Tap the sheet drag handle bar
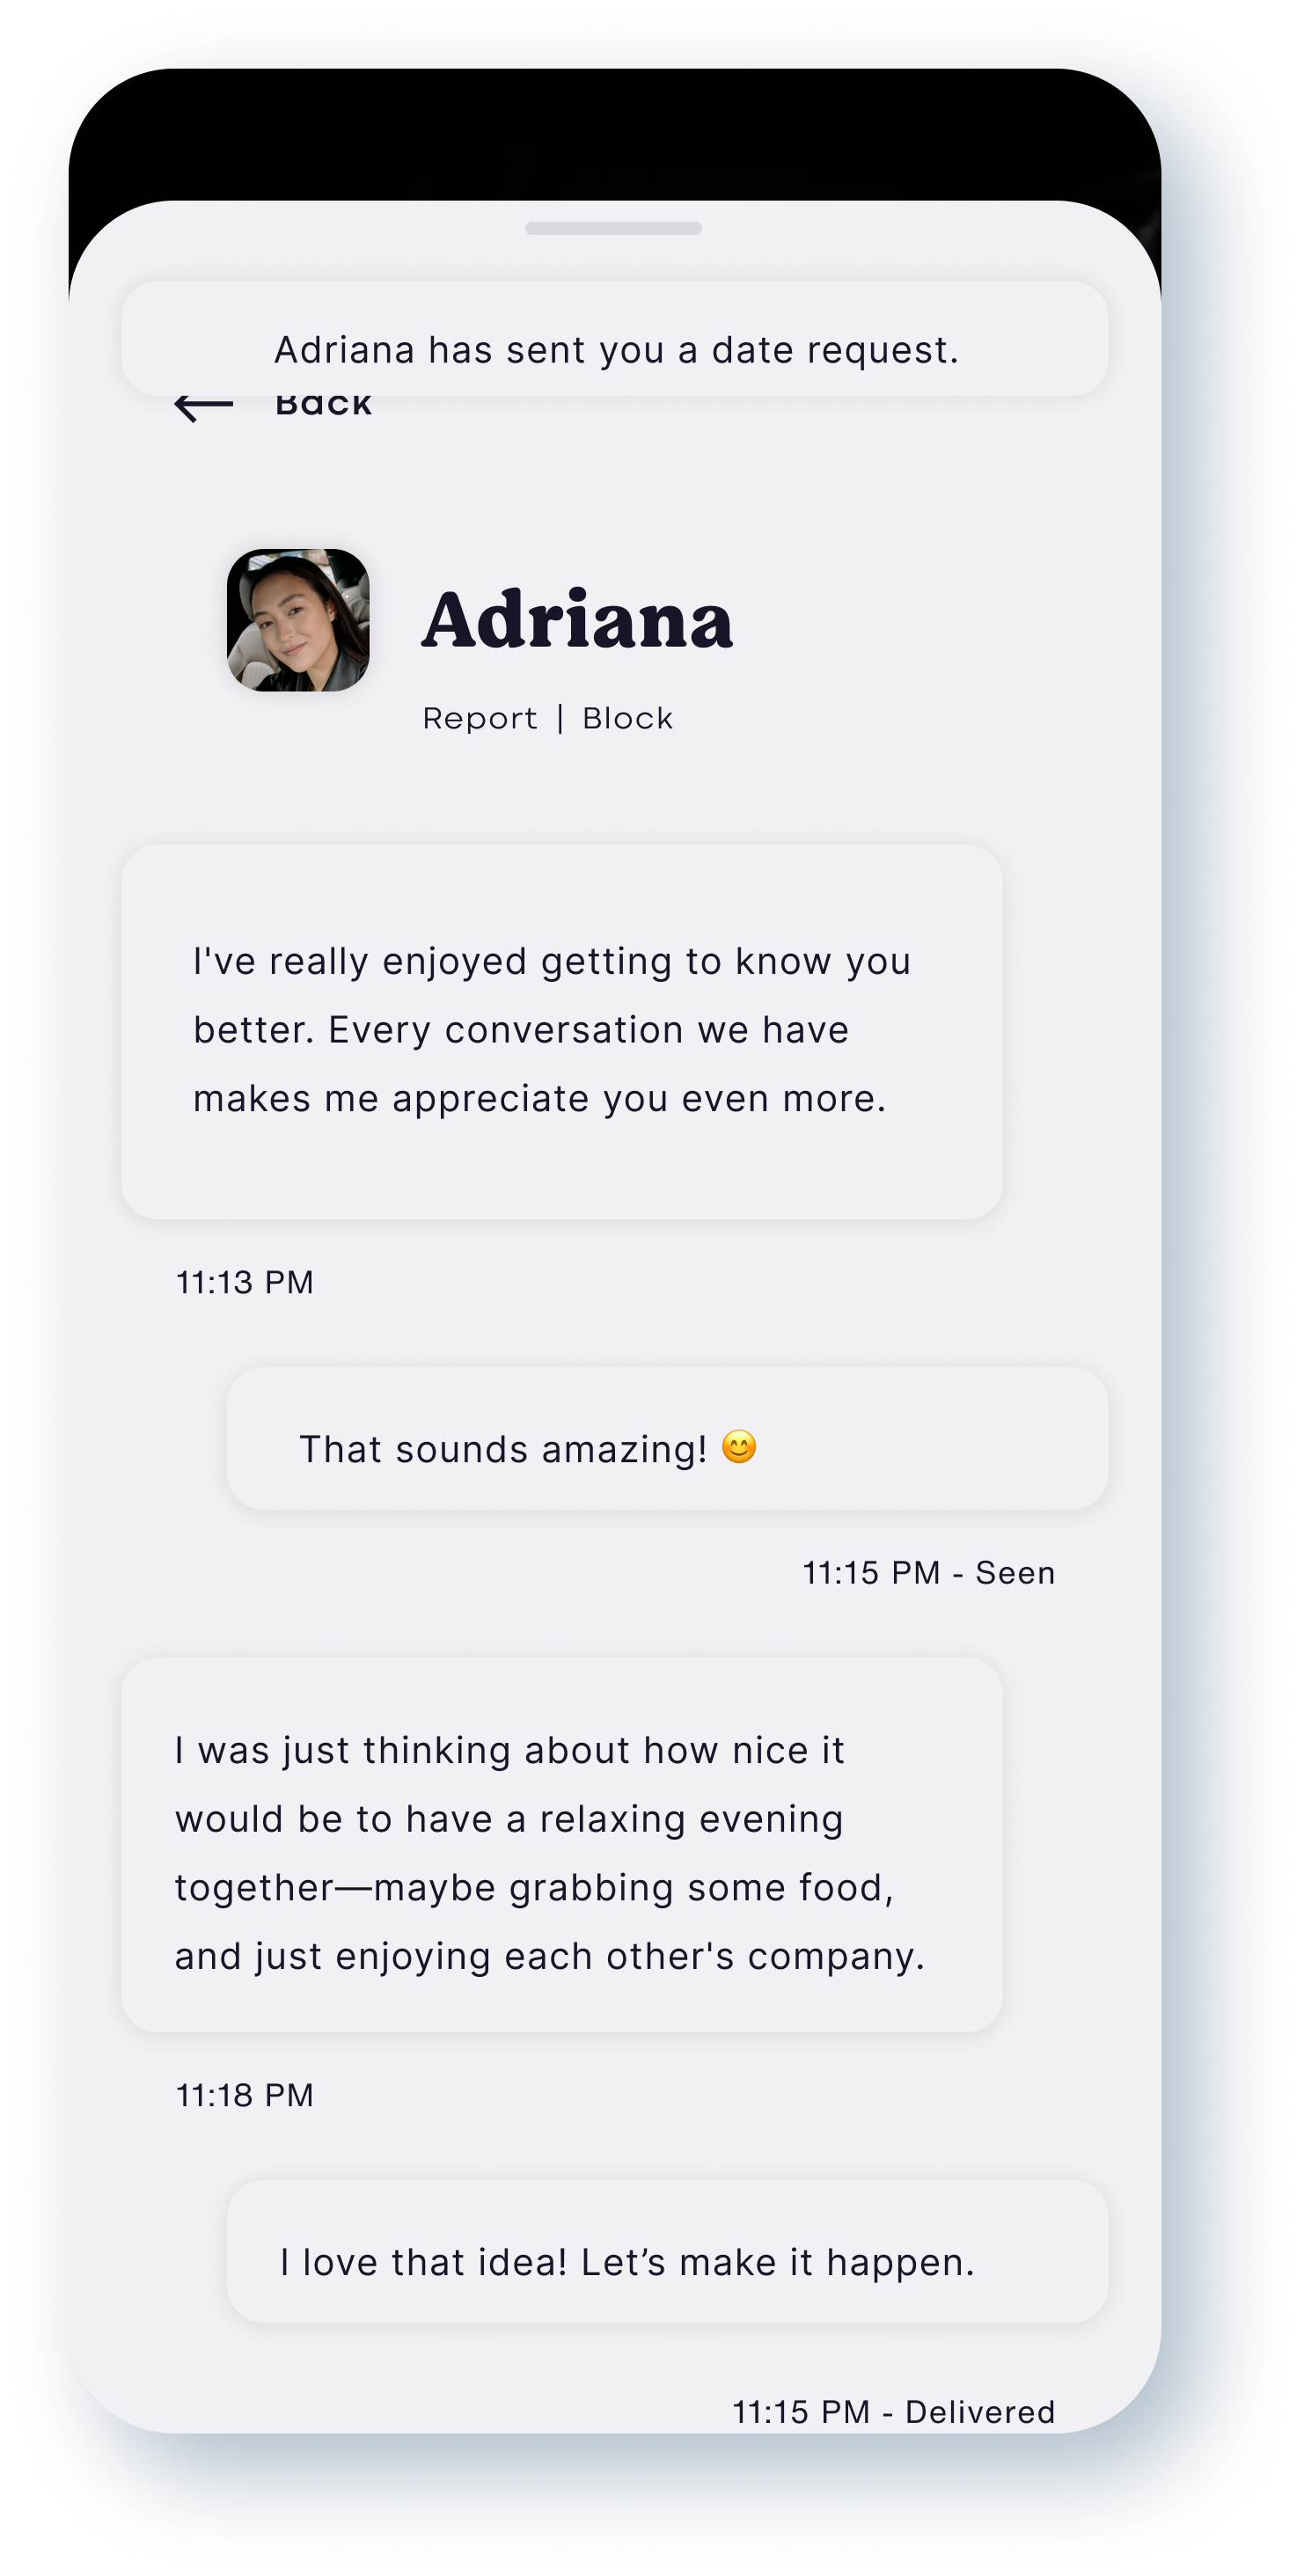This screenshot has width=1304, height=2576. 613,228
